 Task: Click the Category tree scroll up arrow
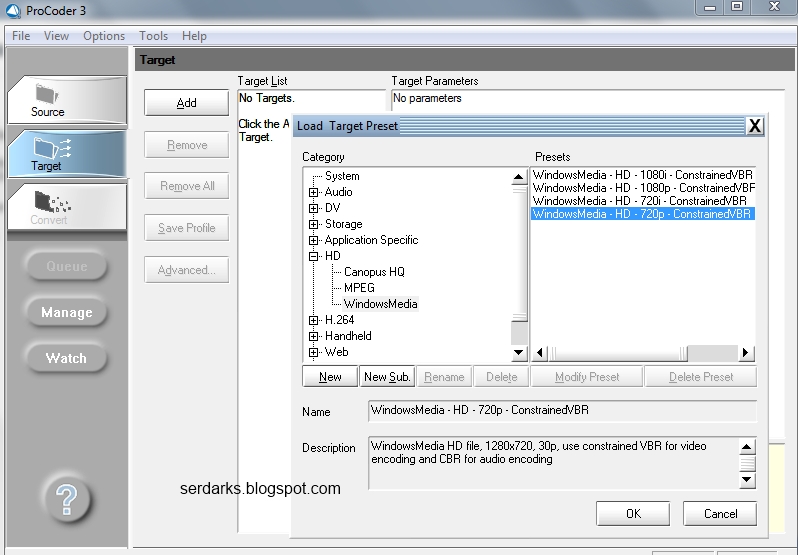[519, 177]
